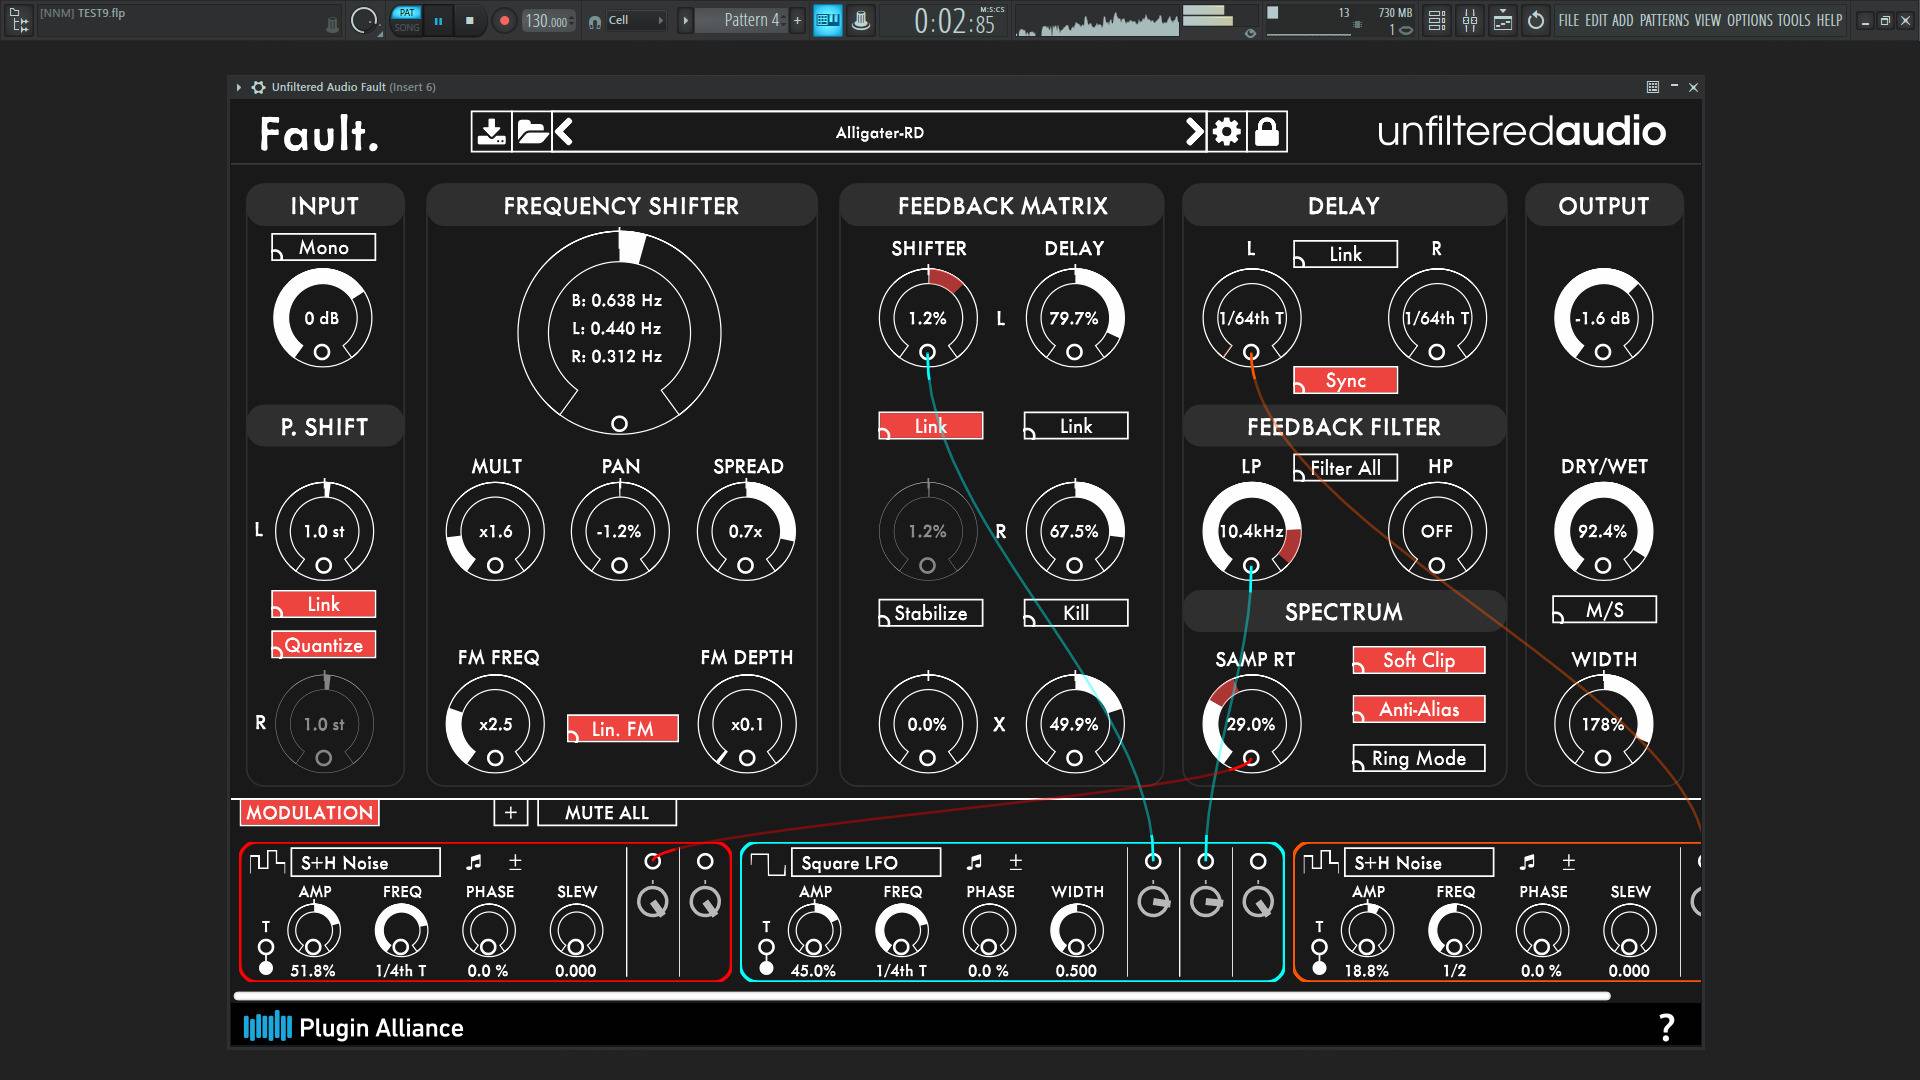The image size is (1920, 1080).
Task: Advance to next preset arrow
Action: 1194,132
